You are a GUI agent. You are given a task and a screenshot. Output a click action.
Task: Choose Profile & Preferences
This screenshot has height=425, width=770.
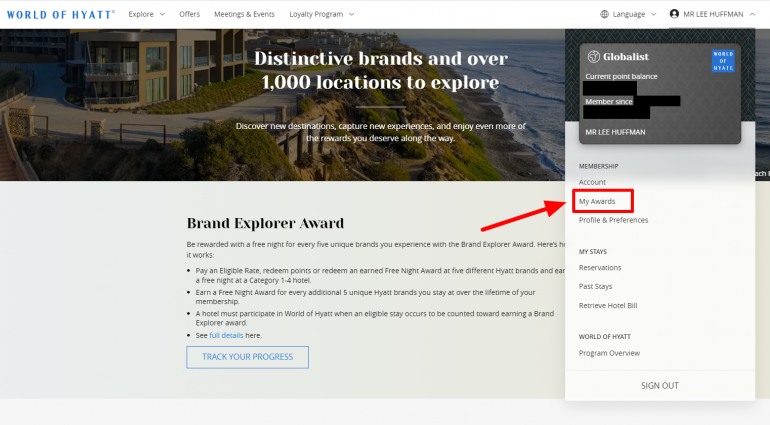(613, 220)
